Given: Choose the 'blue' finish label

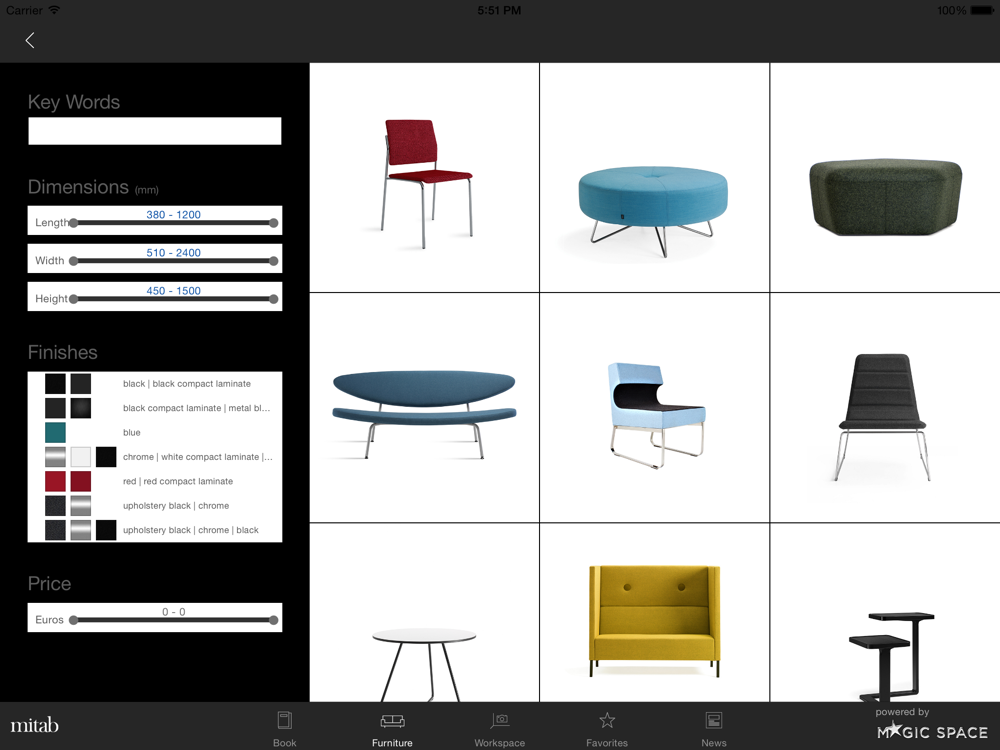Looking at the screenshot, I should (x=131, y=432).
